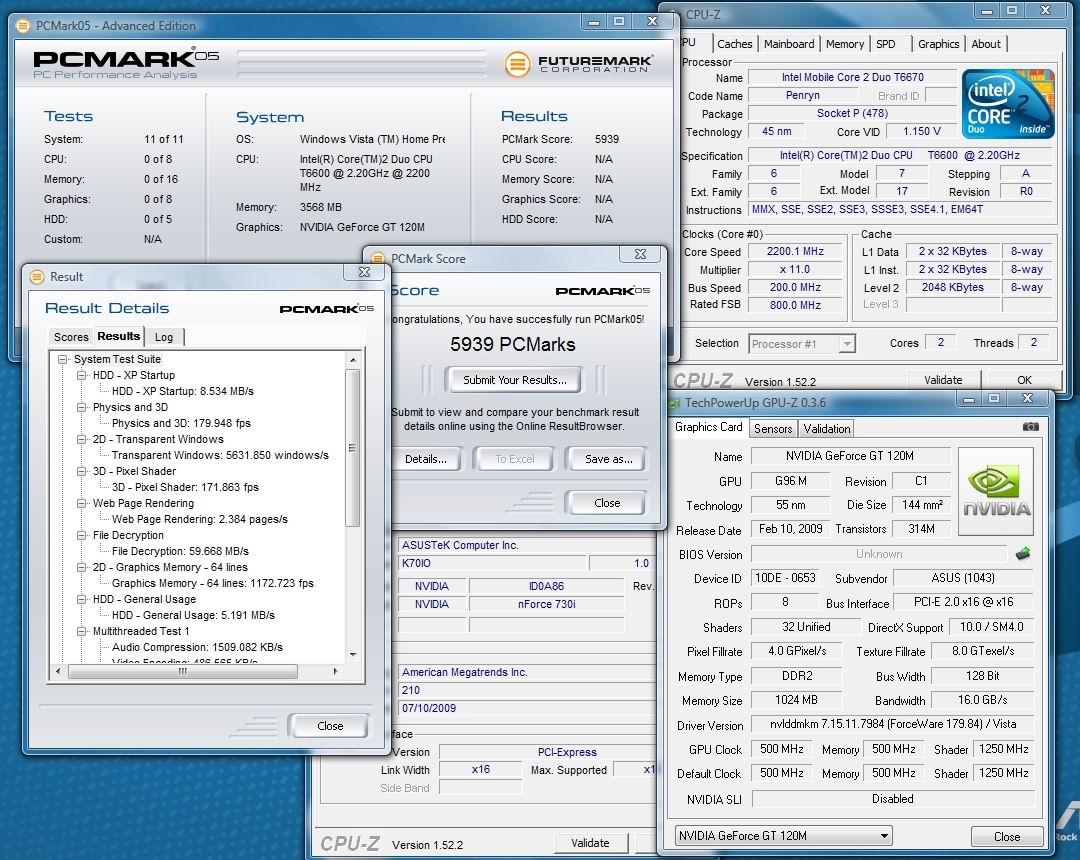Select 'Audio Compression: 1509.082 KB/s' row
The height and width of the screenshot is (860, 1080).
pos(197,647)
